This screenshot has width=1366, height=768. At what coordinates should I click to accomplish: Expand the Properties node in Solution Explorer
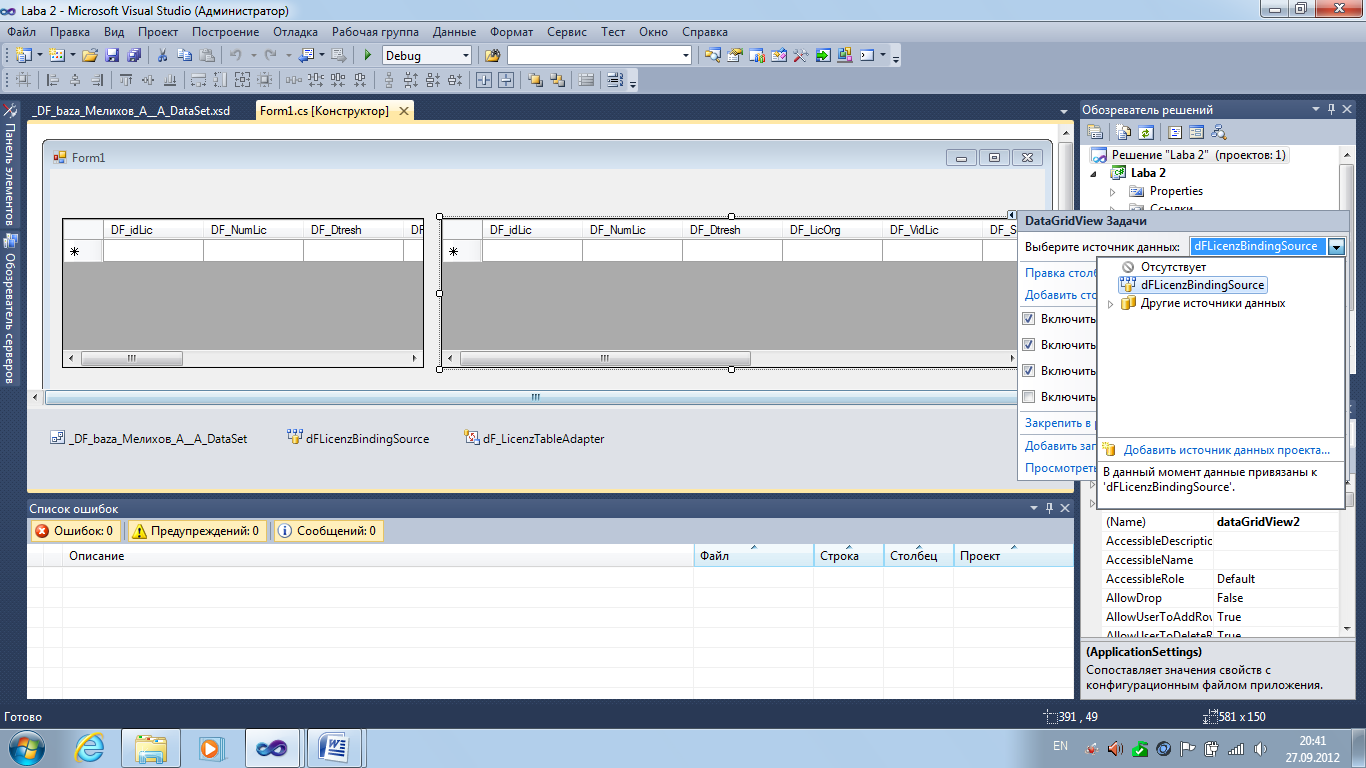coord(1112,191)
